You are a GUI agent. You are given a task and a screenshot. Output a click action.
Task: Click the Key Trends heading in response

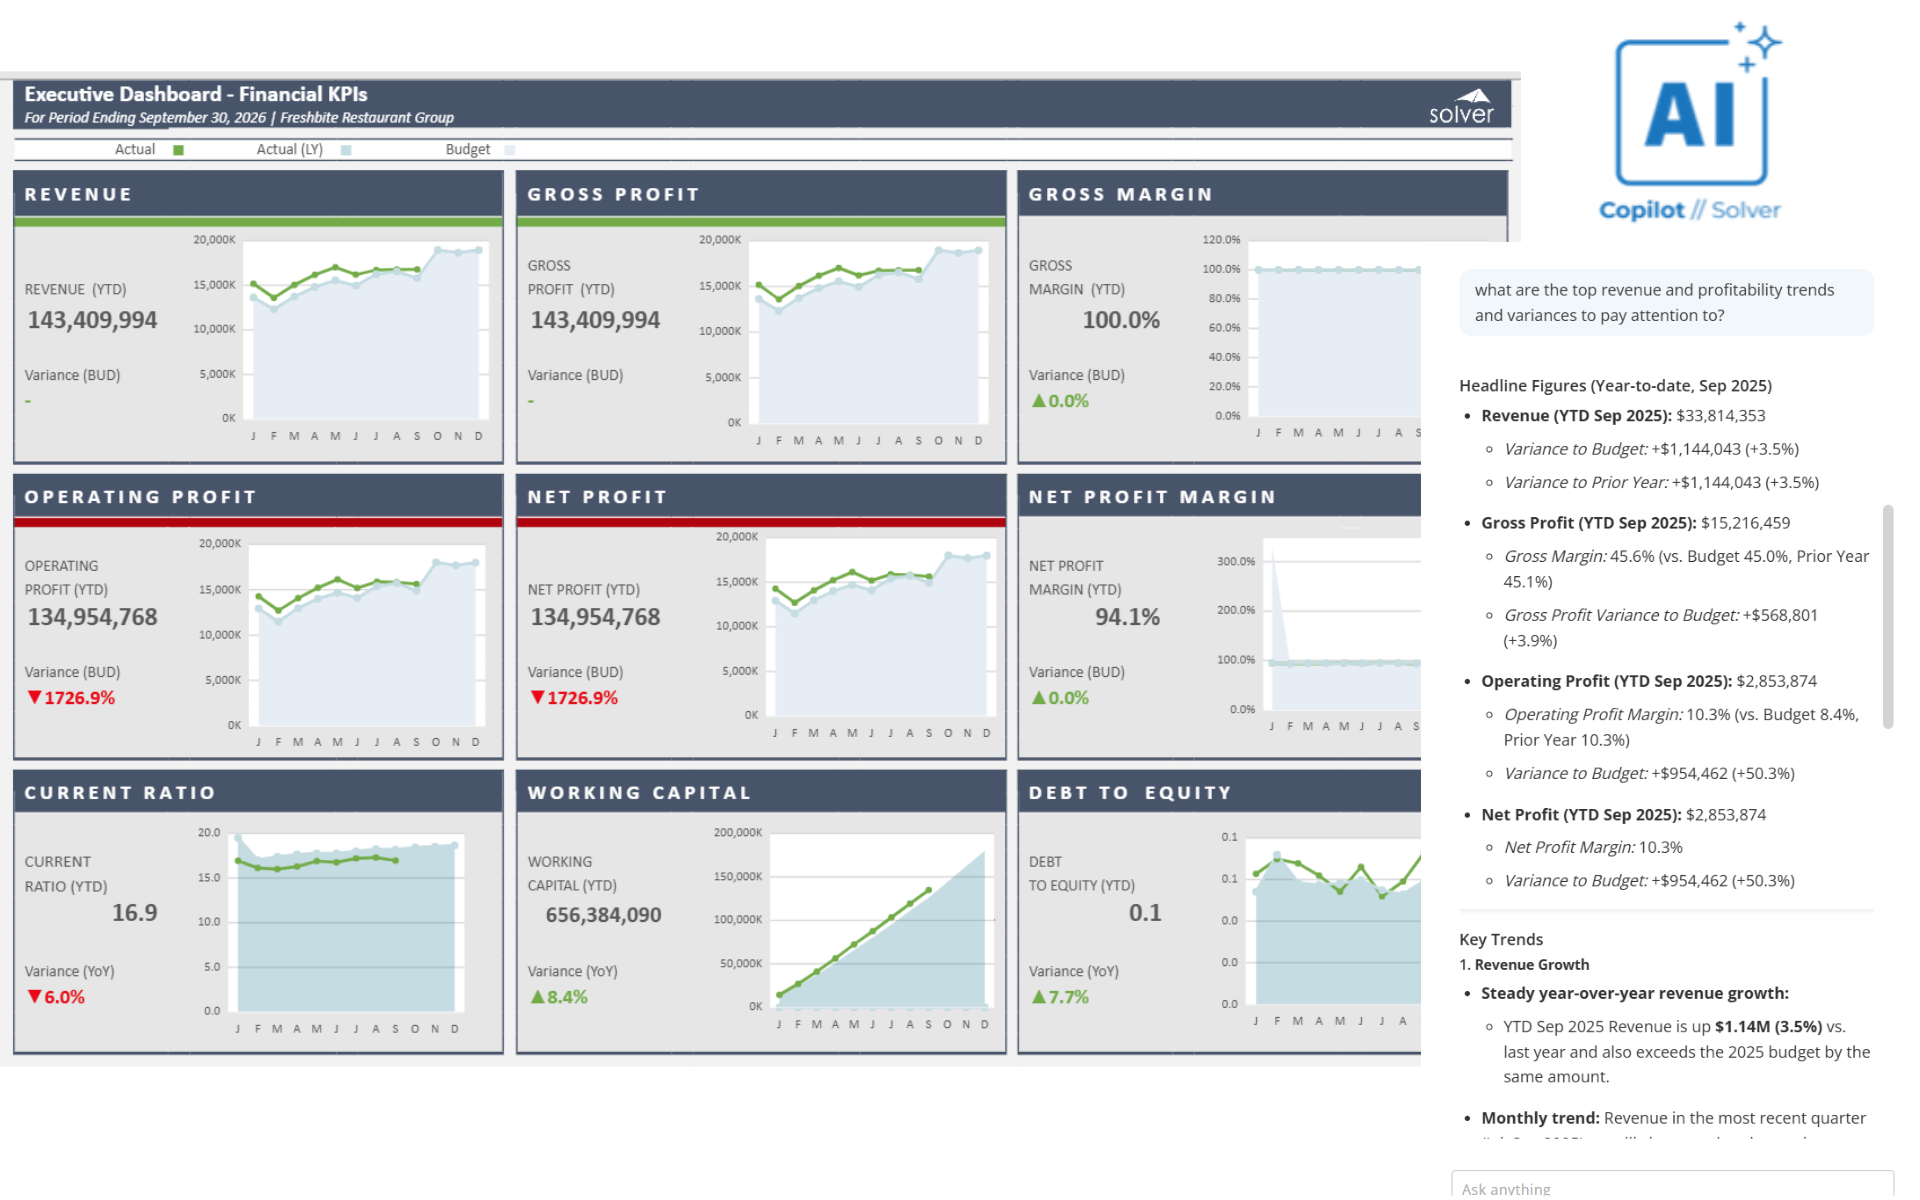click(x=1500, y=939)
